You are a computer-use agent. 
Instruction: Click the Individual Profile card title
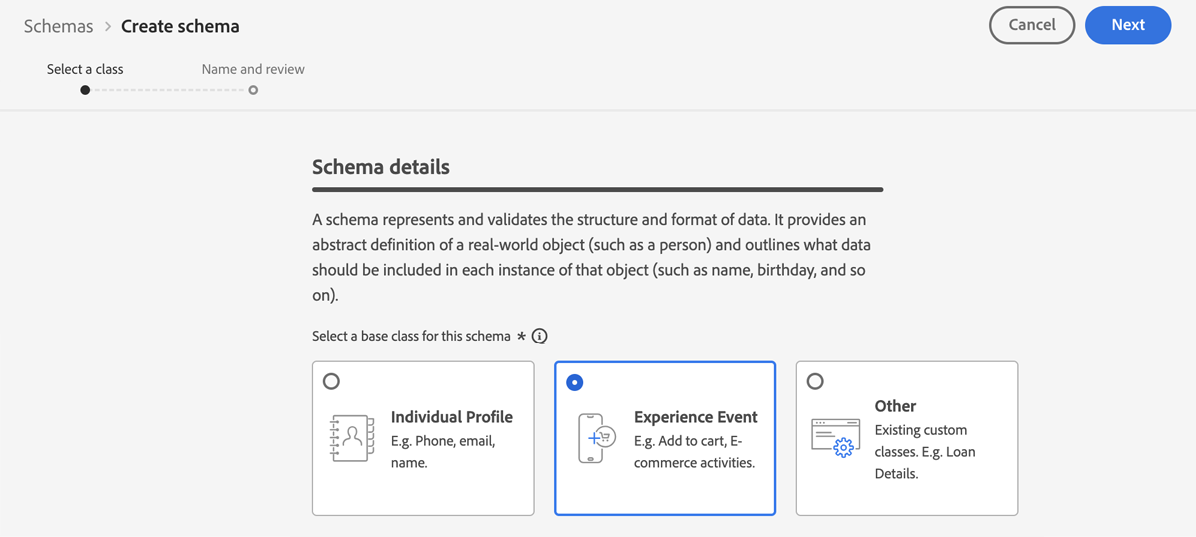coord(451,417)
